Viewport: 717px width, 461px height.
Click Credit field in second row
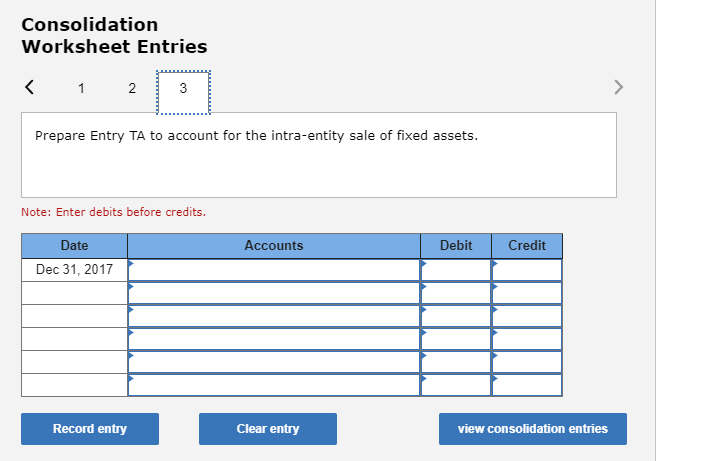(527, 293)
